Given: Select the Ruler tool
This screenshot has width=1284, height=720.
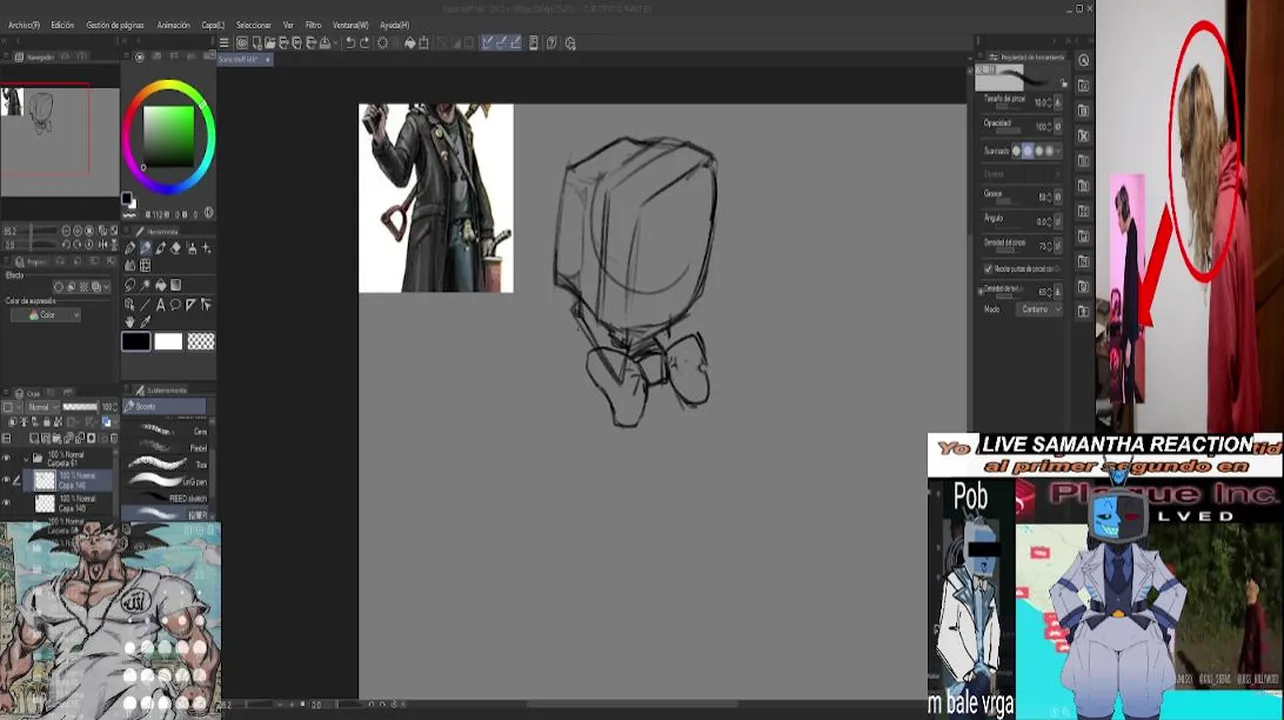Looking at the screenshot, I should click(191, 304).
